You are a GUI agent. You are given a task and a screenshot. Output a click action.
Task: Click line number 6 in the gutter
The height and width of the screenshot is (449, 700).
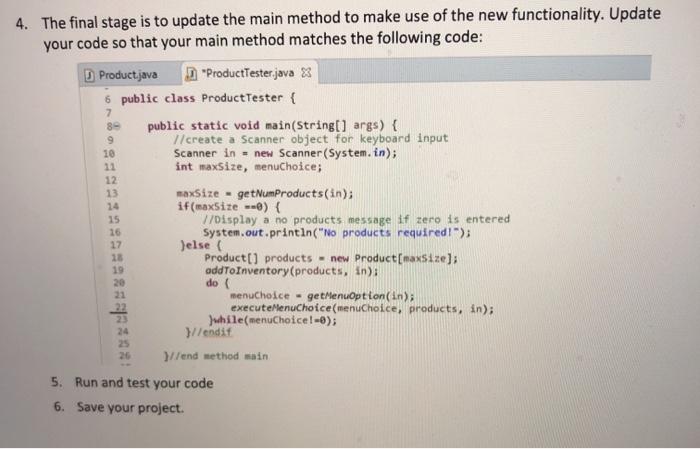point(108,99)
